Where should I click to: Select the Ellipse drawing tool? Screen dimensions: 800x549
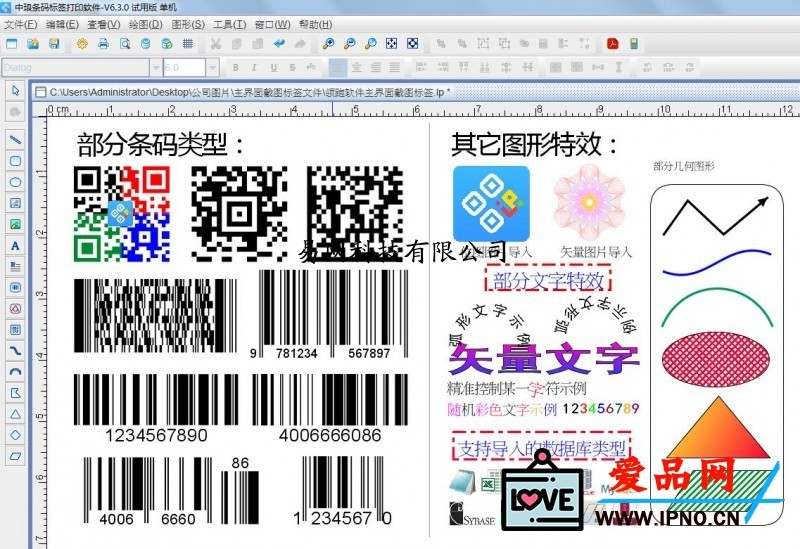(x=15, y=182)
